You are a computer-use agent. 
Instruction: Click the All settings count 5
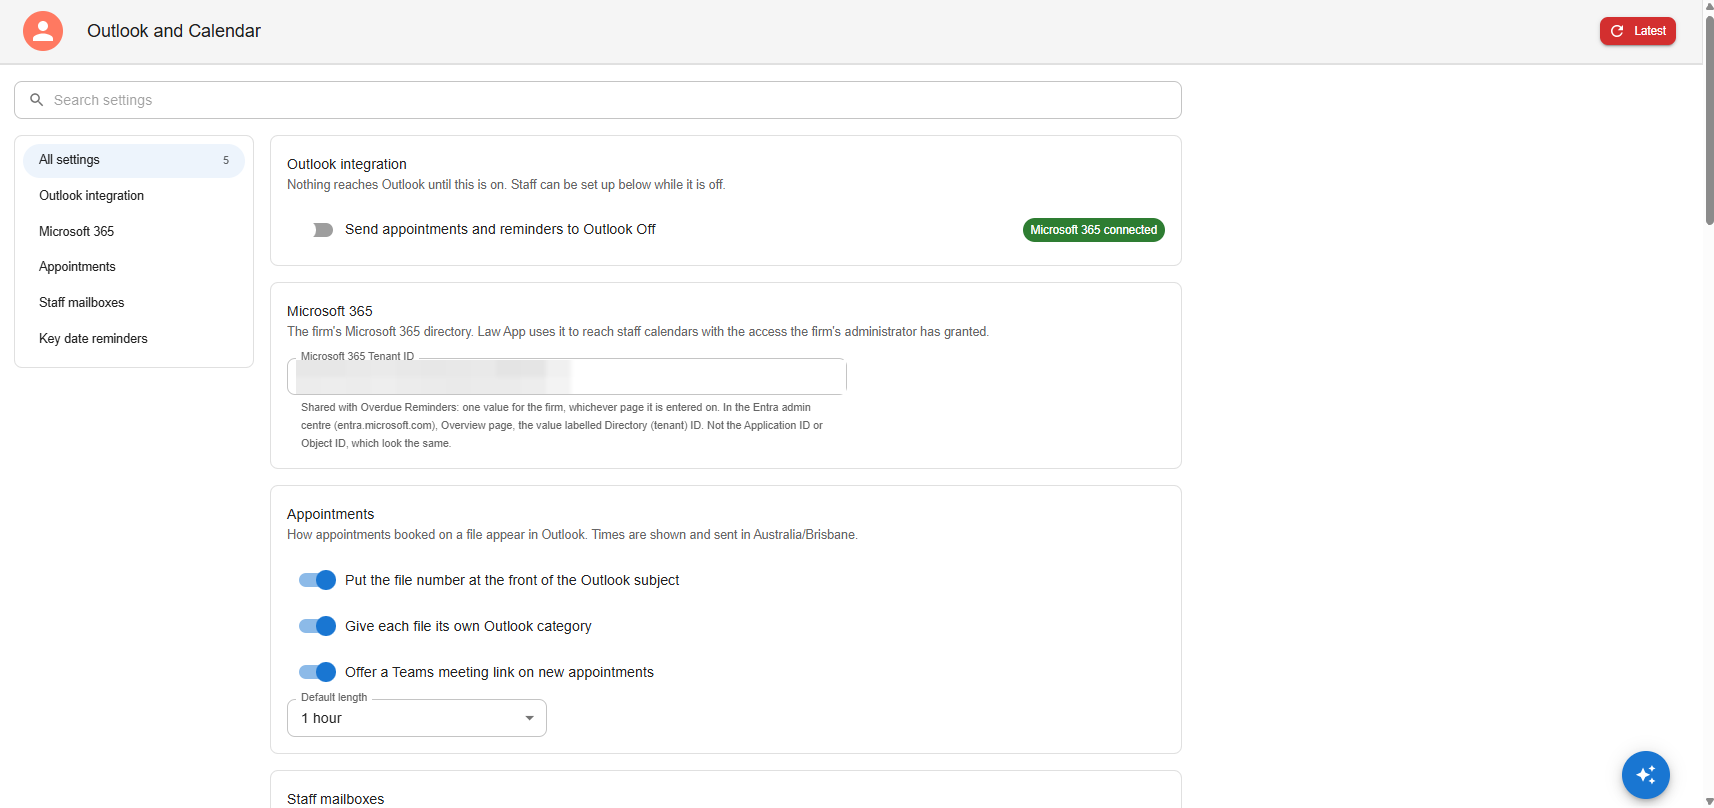pos(226,160)
